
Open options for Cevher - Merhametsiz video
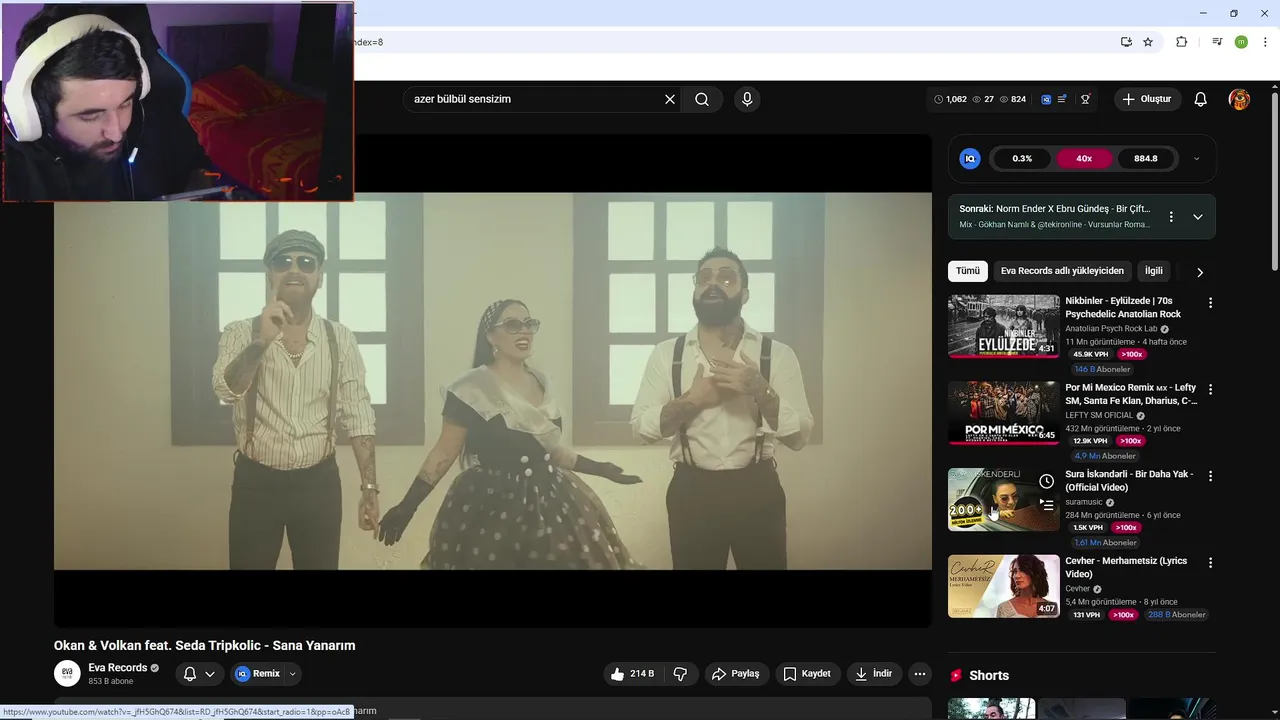click(x=1210, y=563)
